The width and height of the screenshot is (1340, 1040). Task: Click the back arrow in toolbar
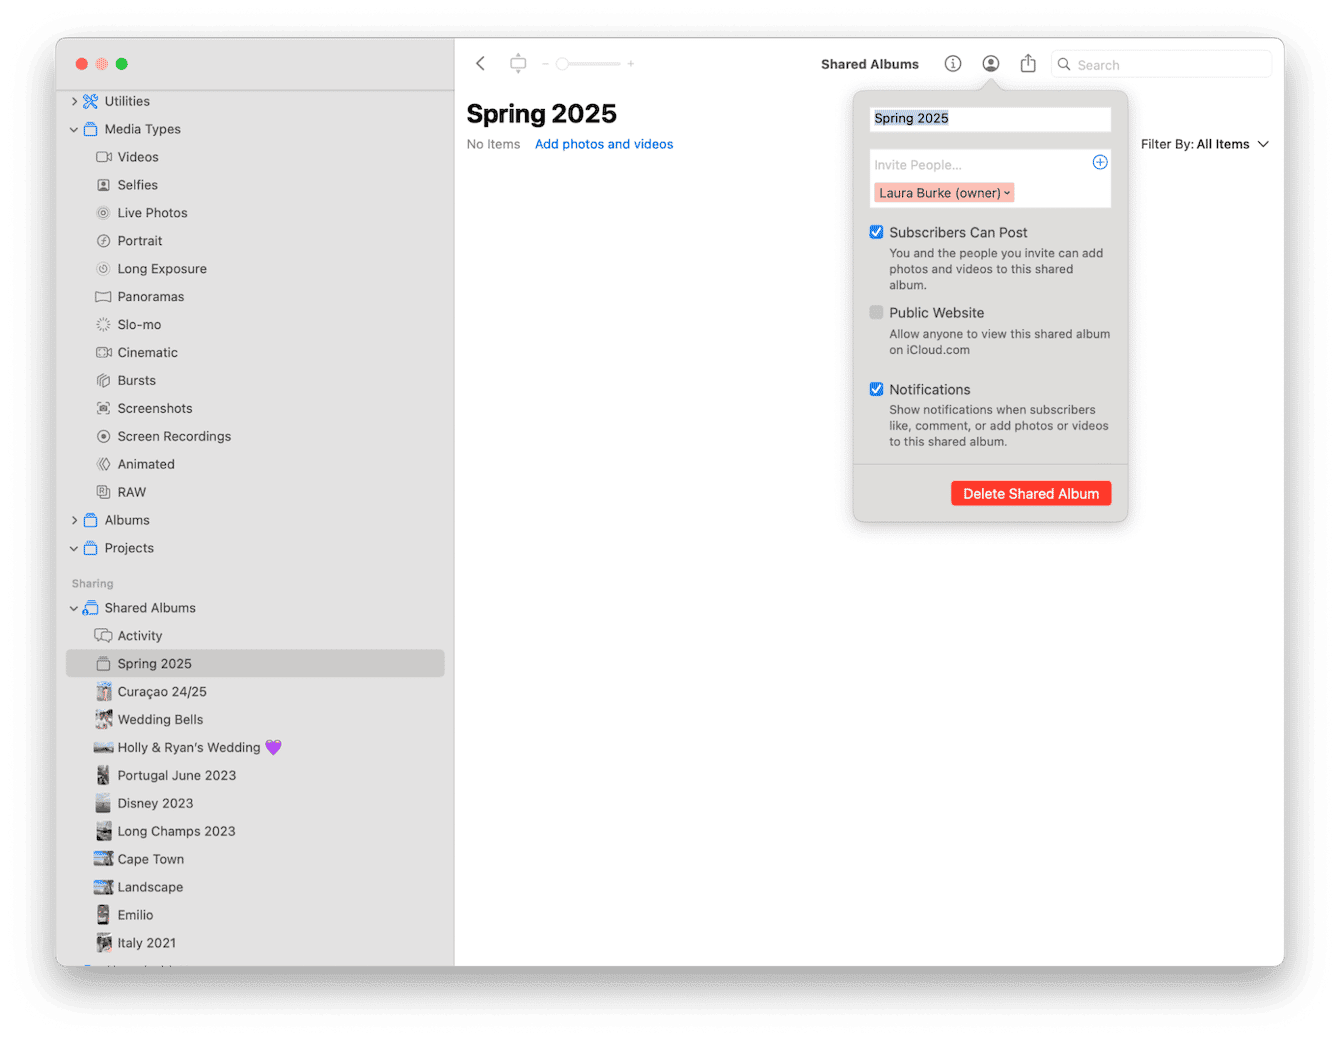[481, 64]
